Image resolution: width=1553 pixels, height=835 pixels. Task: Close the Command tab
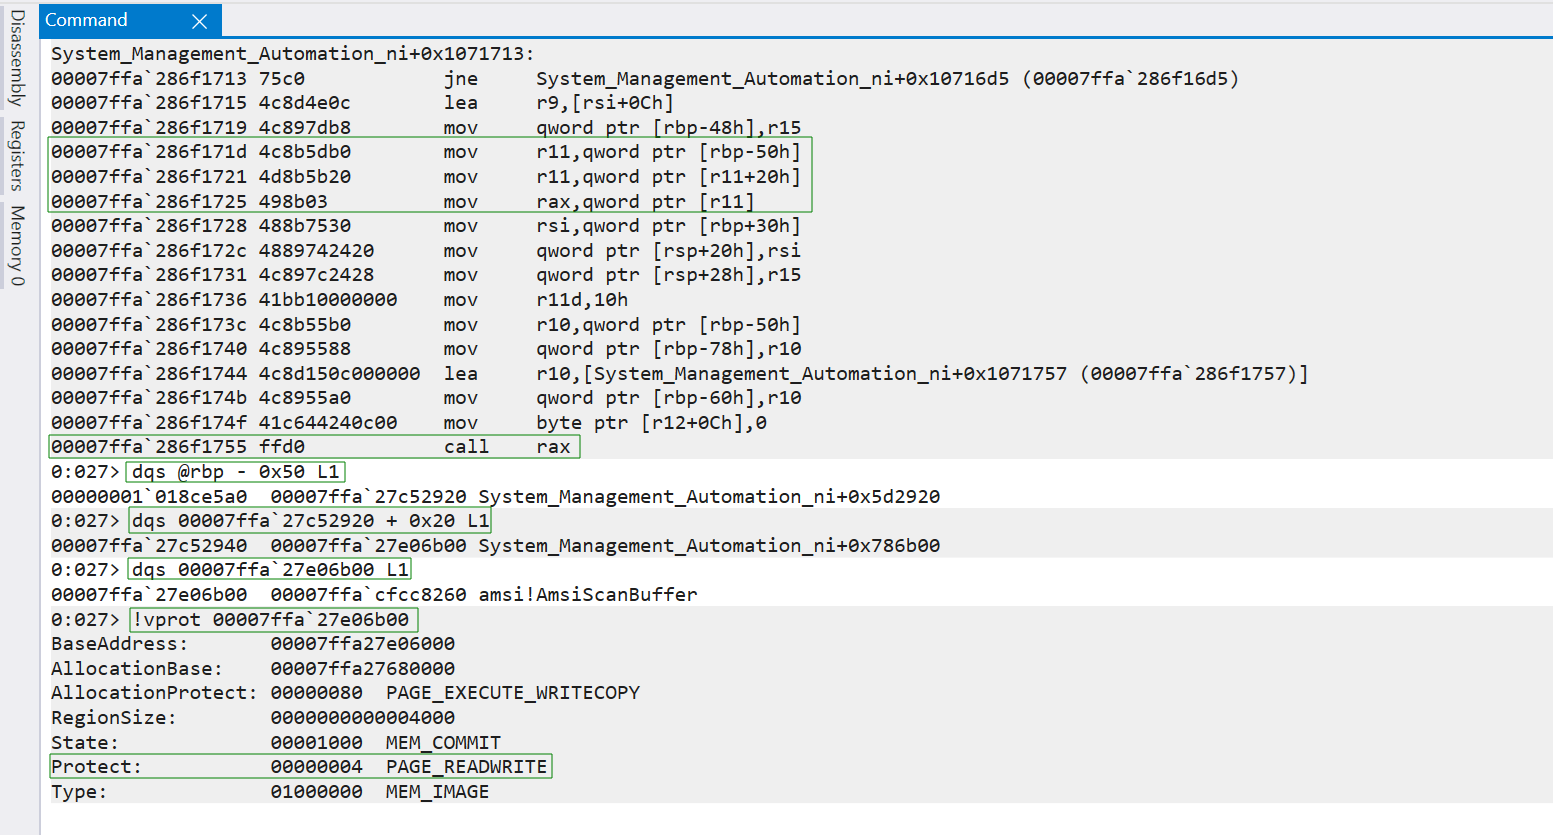click(x=199, y=21)
